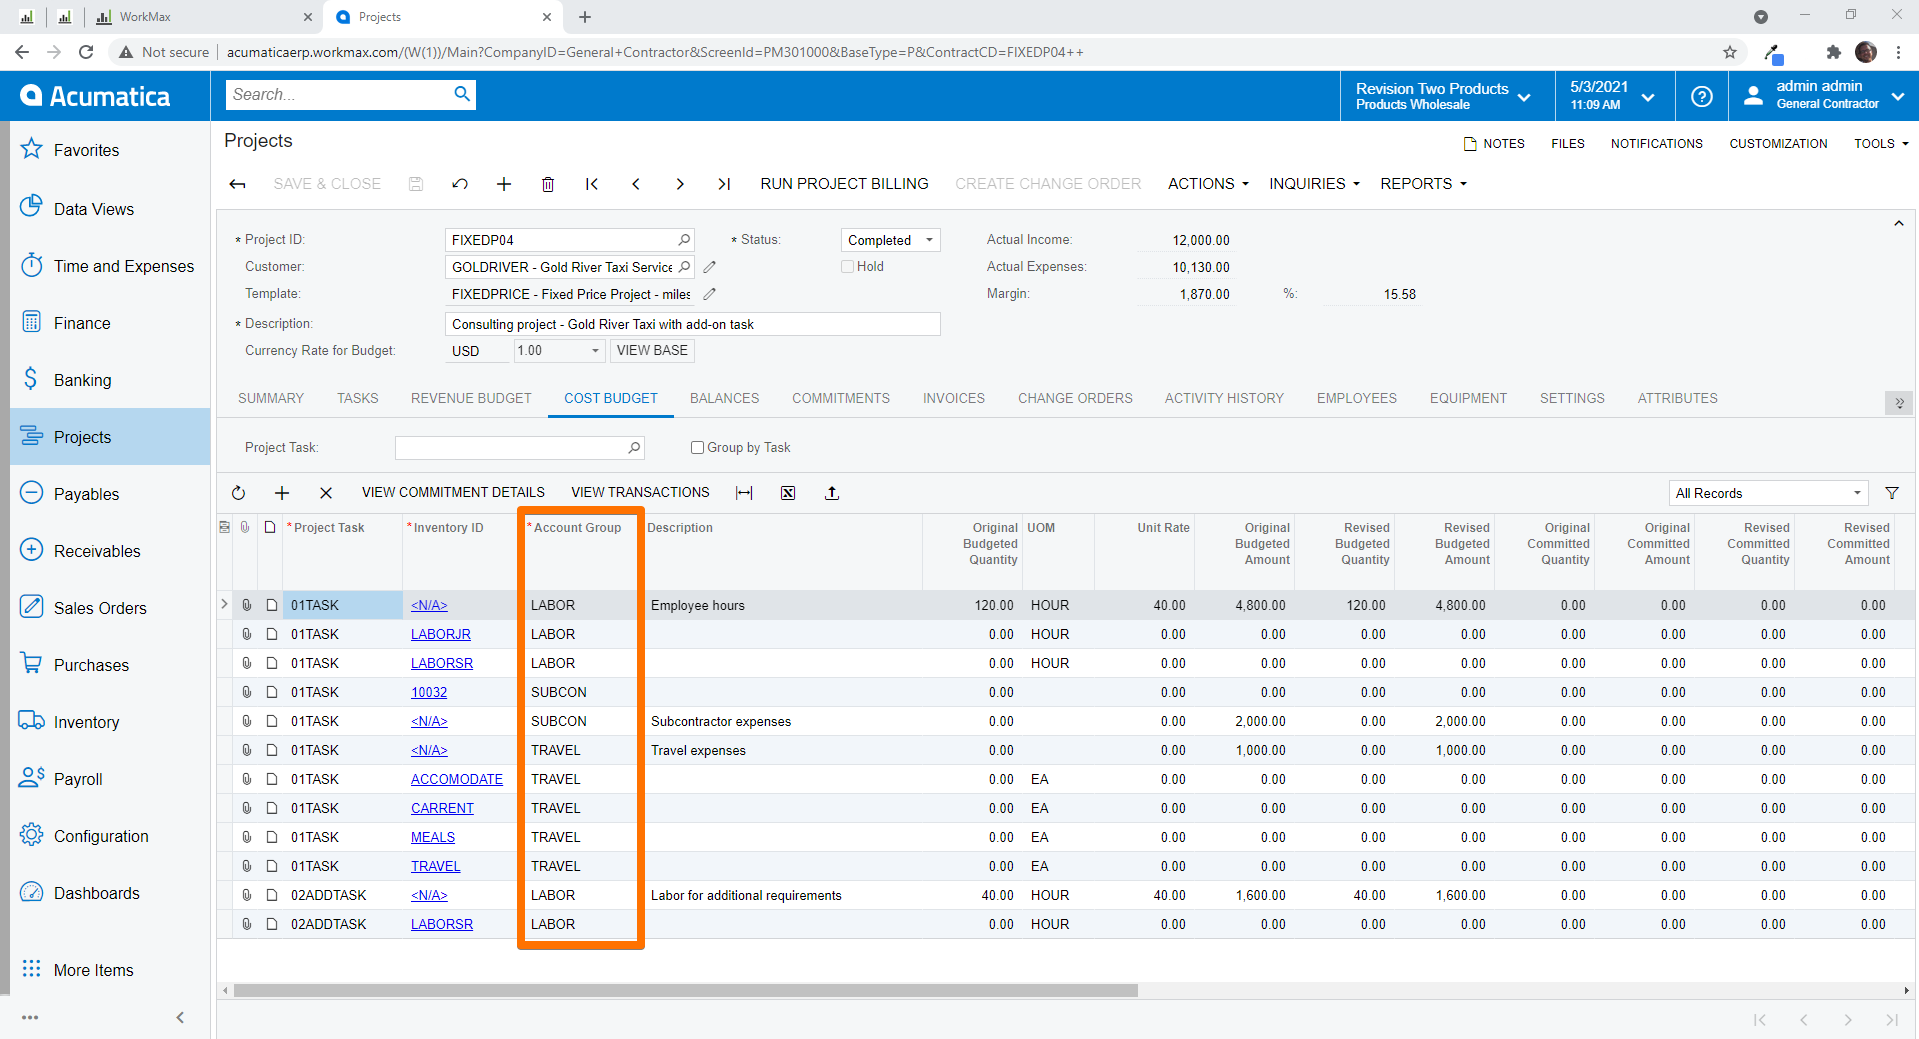The height and width of the screenshot is (1039, 1919).
Task: Click the delete trash can icon
Action: tap(548, 184)
